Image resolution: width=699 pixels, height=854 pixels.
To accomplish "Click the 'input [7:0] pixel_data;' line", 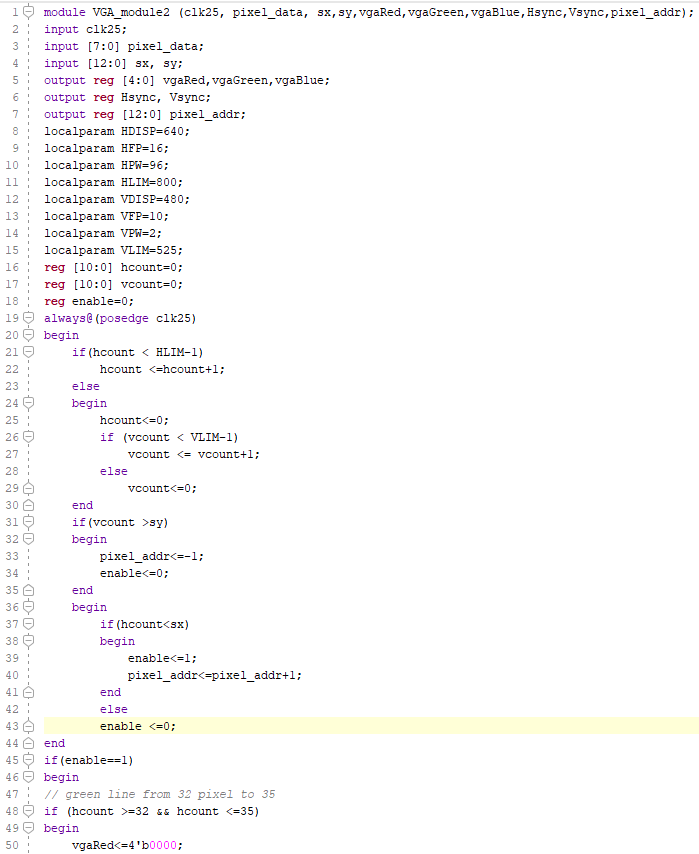I will click(x=124, y=46).
